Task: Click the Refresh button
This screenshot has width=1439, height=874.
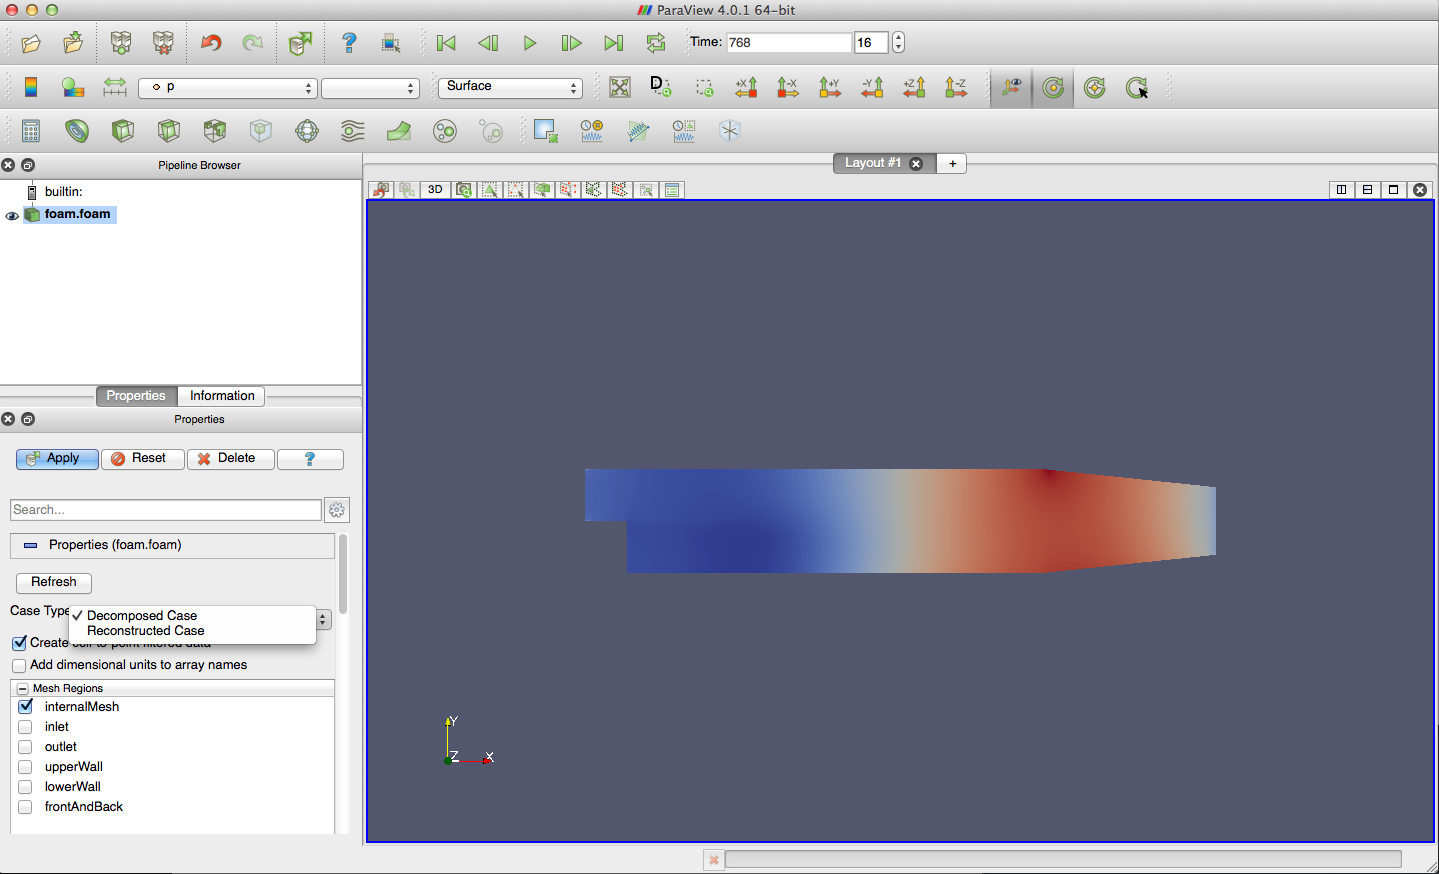Action: pyautogui.click(x=54, y=582)
